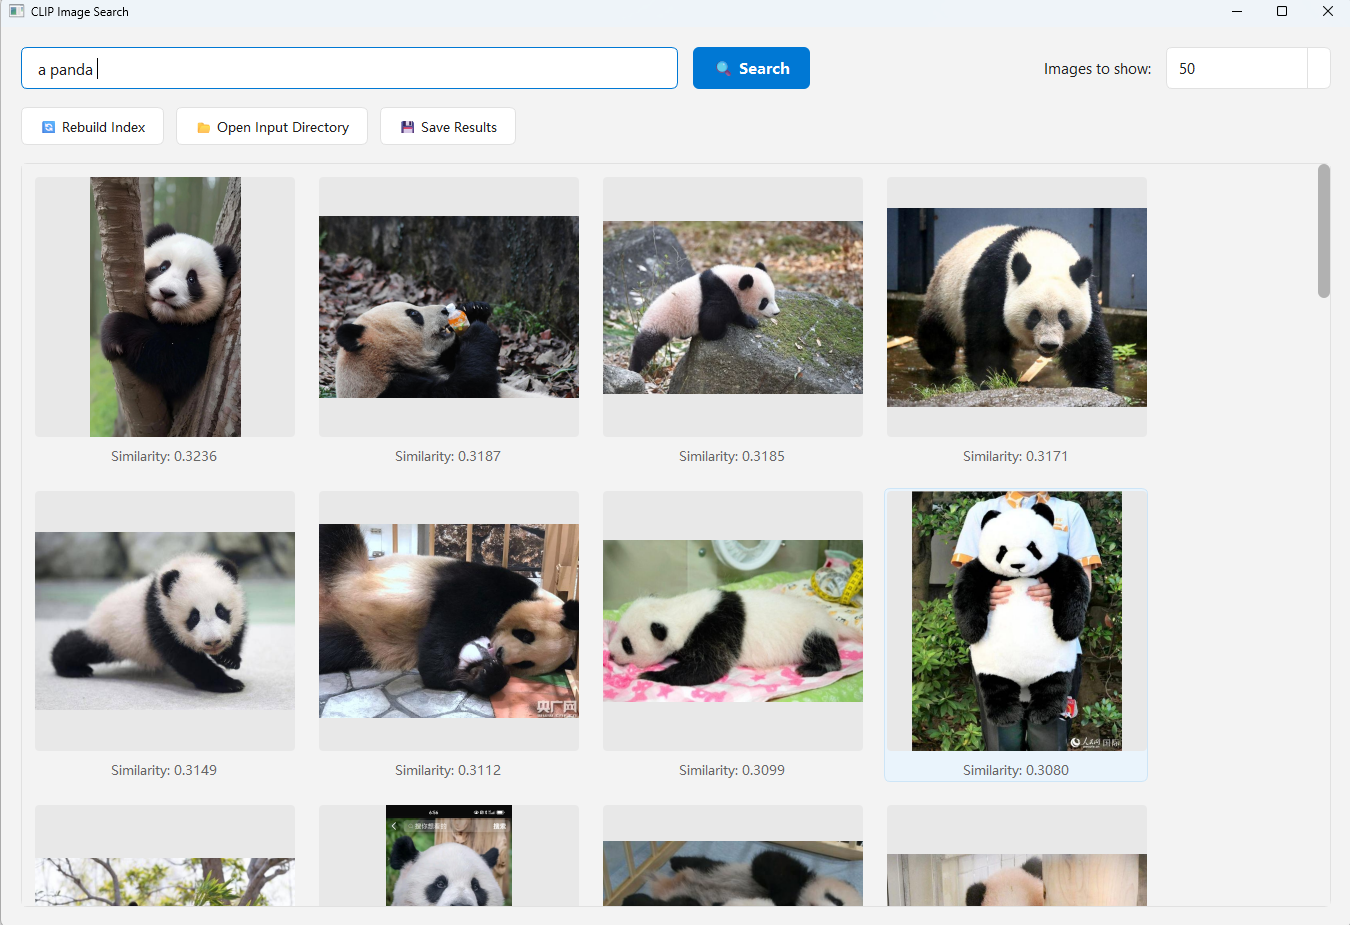Focus the 'a panda' search query field
This screenshot has width=1350, height=925.
click(349, 68)
